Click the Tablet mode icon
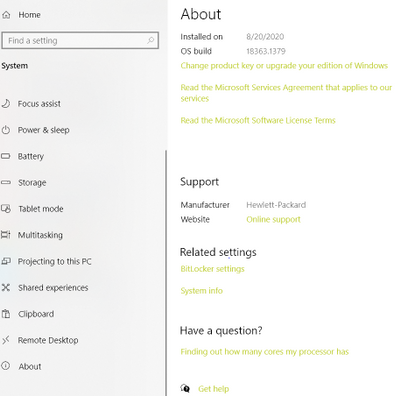Viewport: 400px width, 396px height. 6,209
